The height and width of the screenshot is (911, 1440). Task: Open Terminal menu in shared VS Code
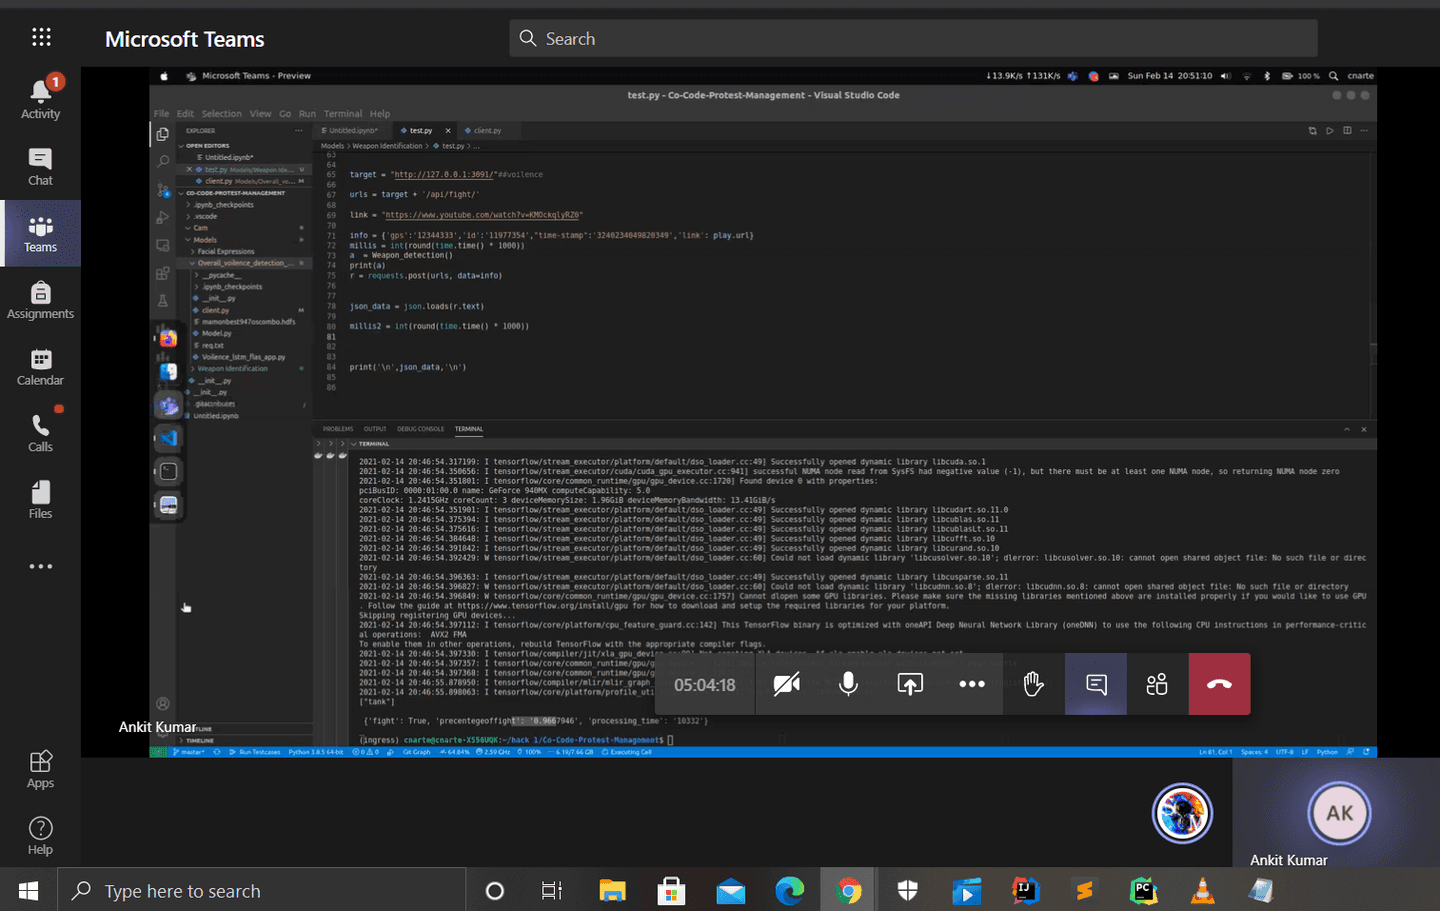pos(343,114)
